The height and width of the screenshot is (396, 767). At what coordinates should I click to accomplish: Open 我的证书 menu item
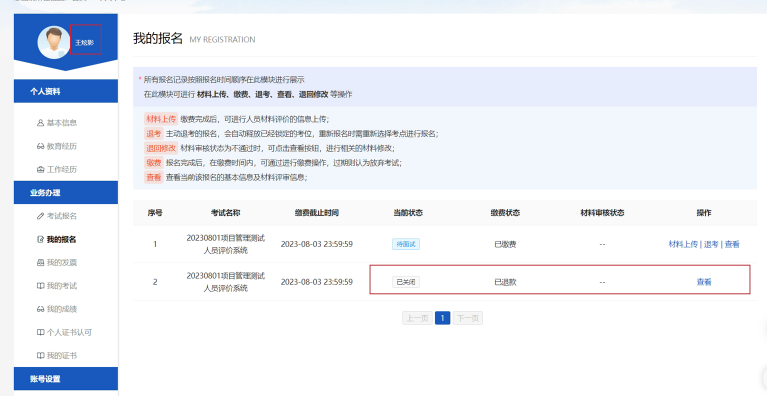[62, 356]
